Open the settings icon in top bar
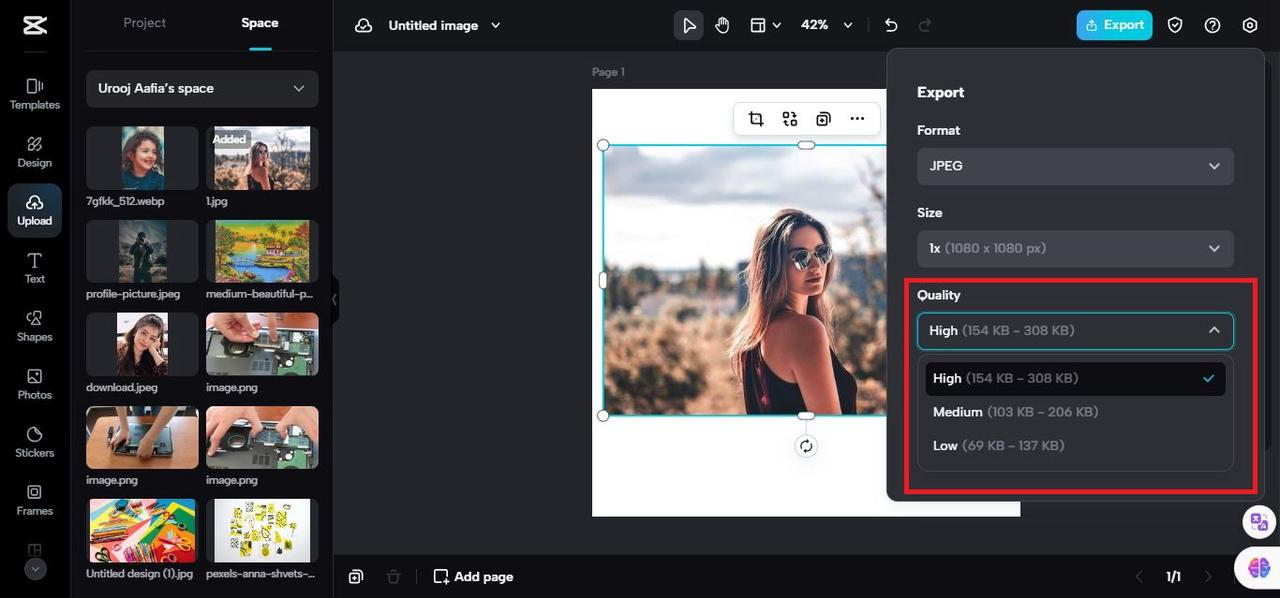This screenshot has height=598, width=1280. point(1250,25)
